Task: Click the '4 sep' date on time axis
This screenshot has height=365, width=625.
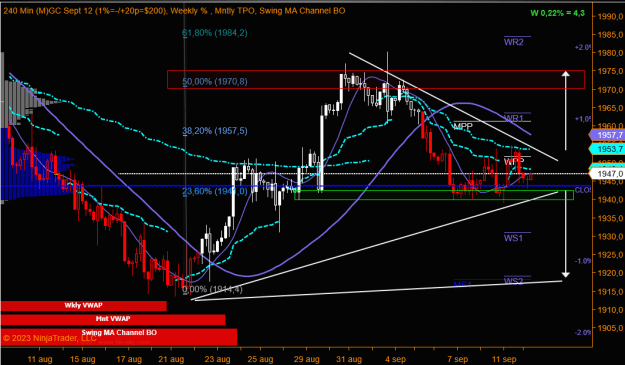Action: 395,359
